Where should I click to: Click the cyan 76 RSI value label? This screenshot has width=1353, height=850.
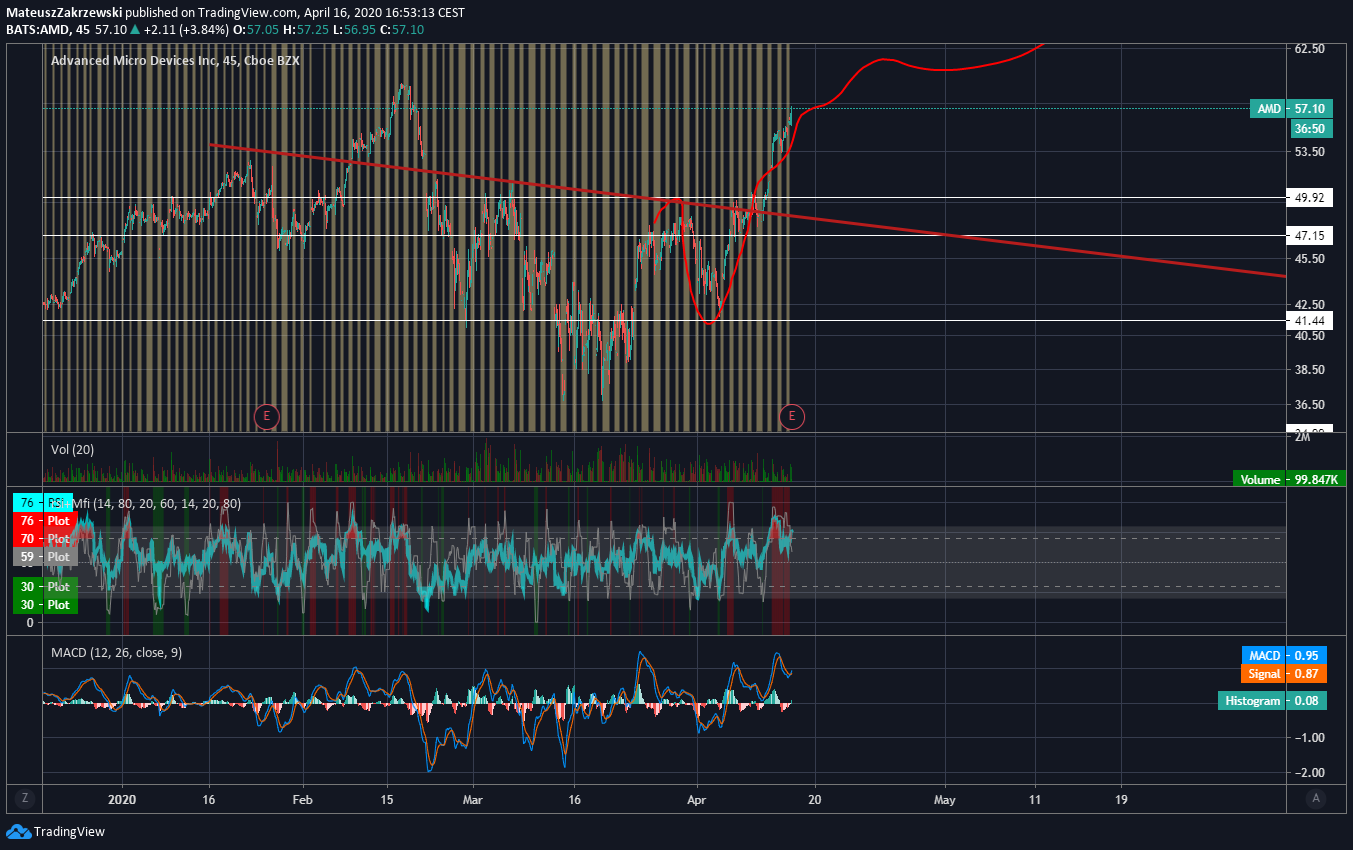(45, 502)
